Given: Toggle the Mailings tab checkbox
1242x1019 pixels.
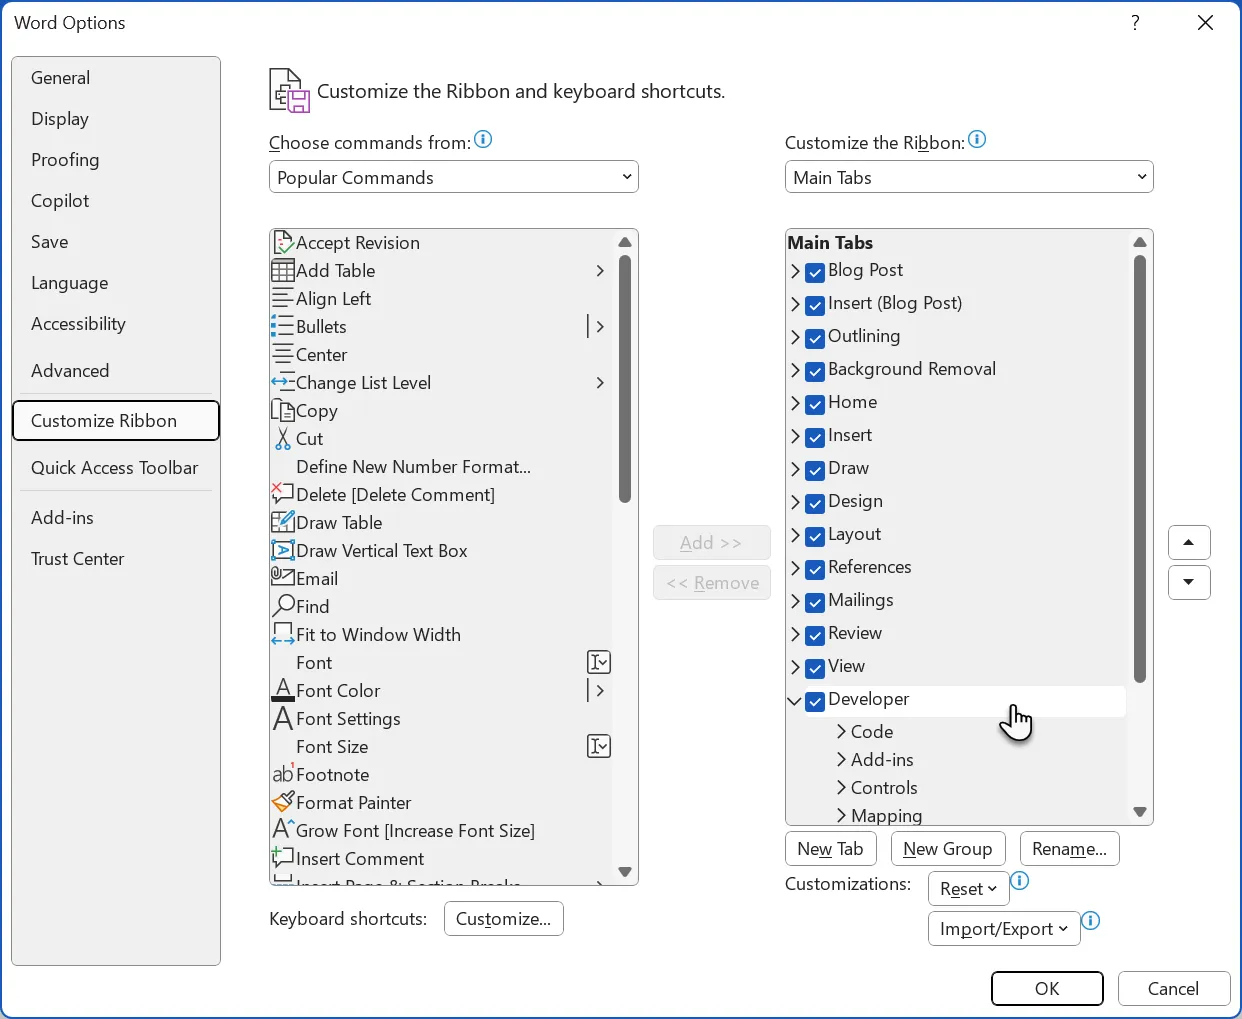Looking at the screenshot, I should coord(815,602).
